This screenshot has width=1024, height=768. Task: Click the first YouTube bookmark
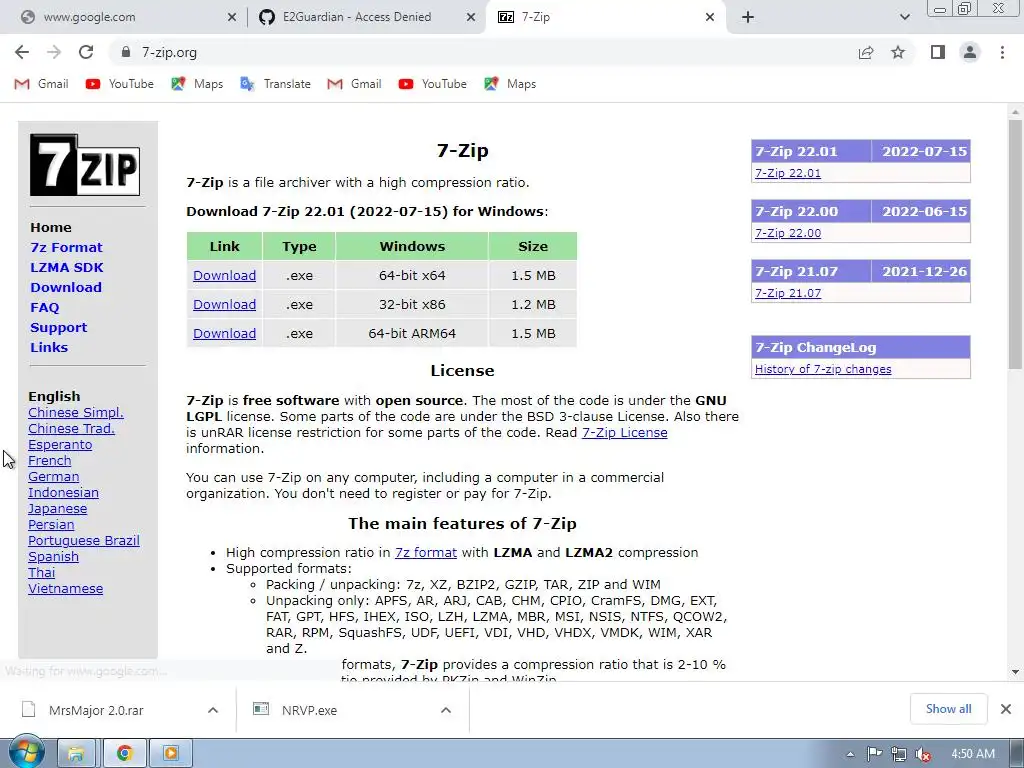(120, 84)
